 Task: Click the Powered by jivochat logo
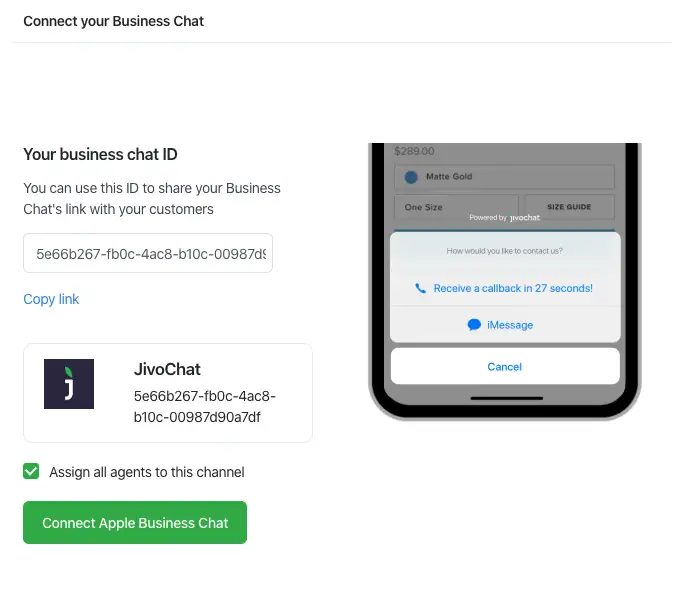(x=505, y=217)
